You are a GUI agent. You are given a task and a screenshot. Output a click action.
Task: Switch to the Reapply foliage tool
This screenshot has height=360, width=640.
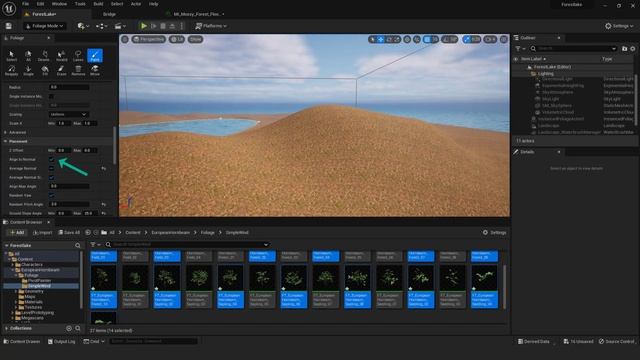click(x=11, y=70)
